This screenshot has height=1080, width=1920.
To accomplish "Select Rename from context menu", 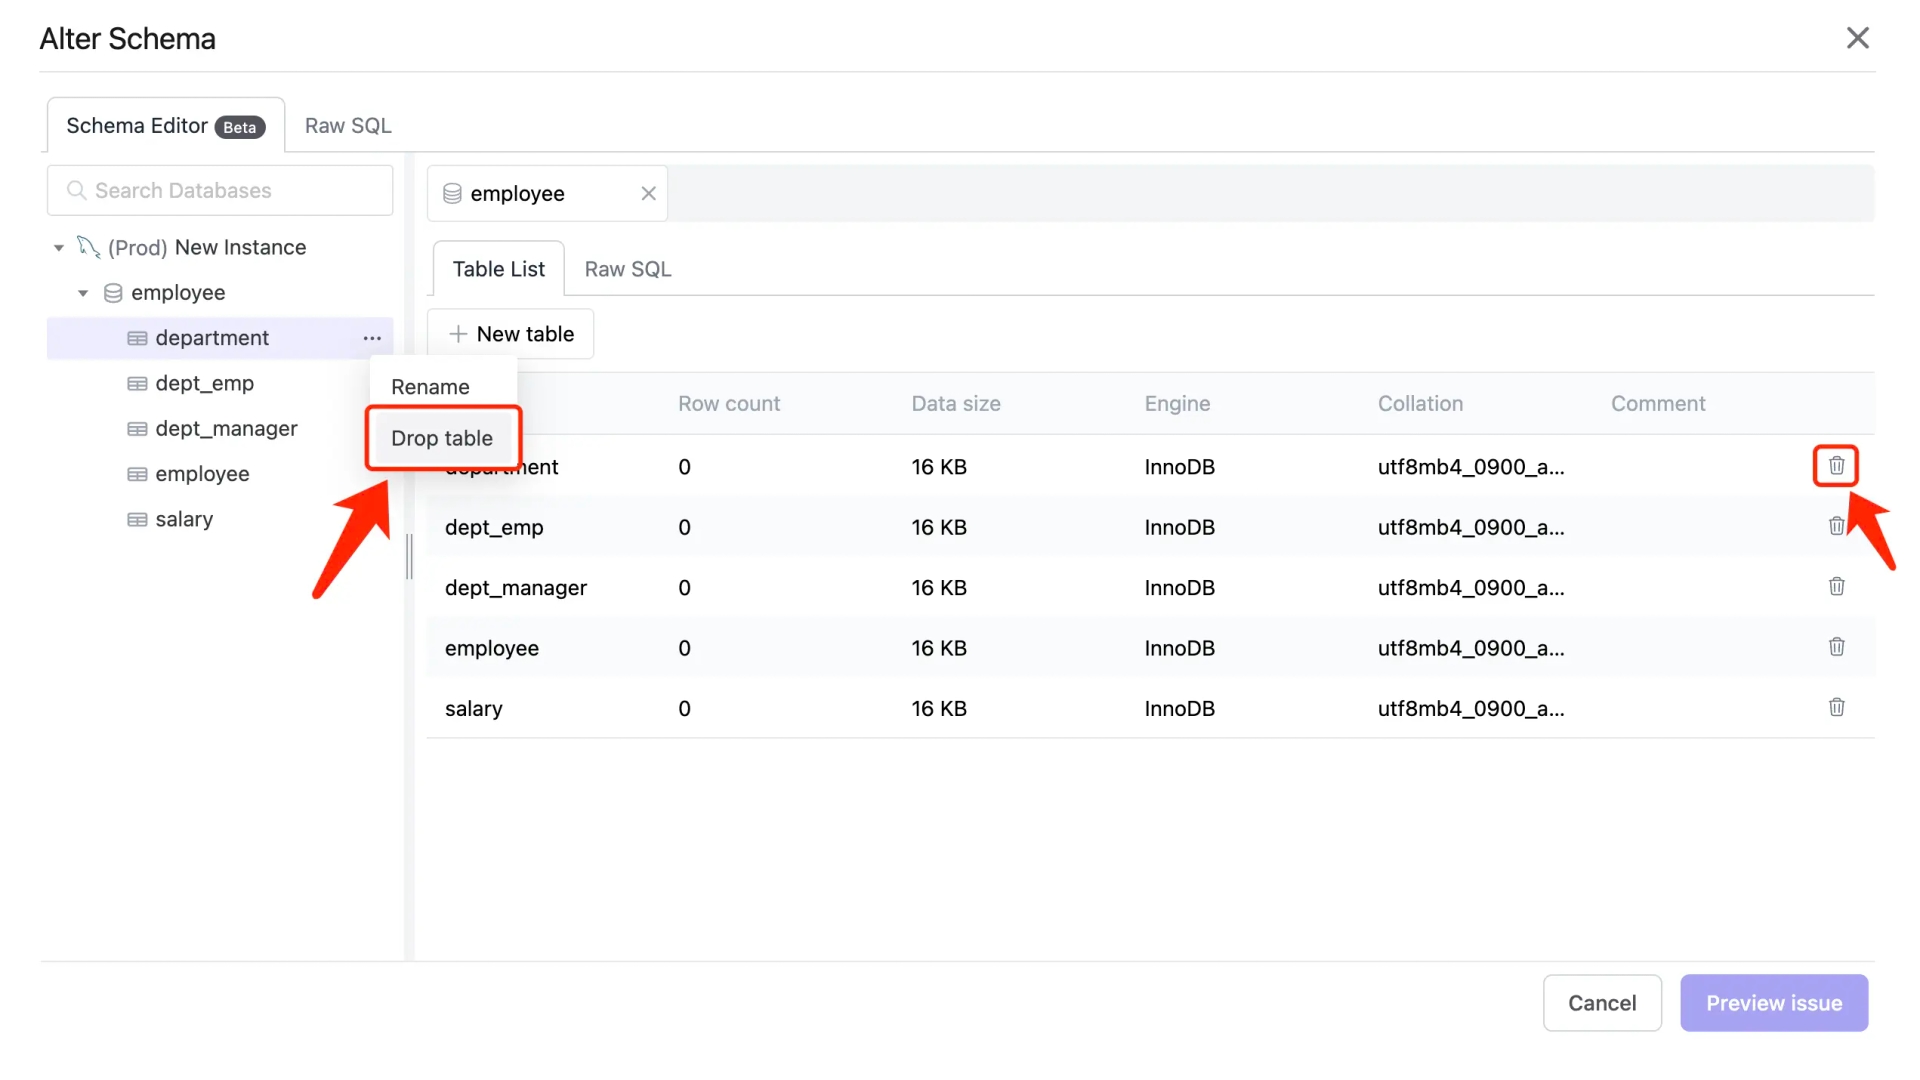I will pyautogui.click(x=430, y=386).
